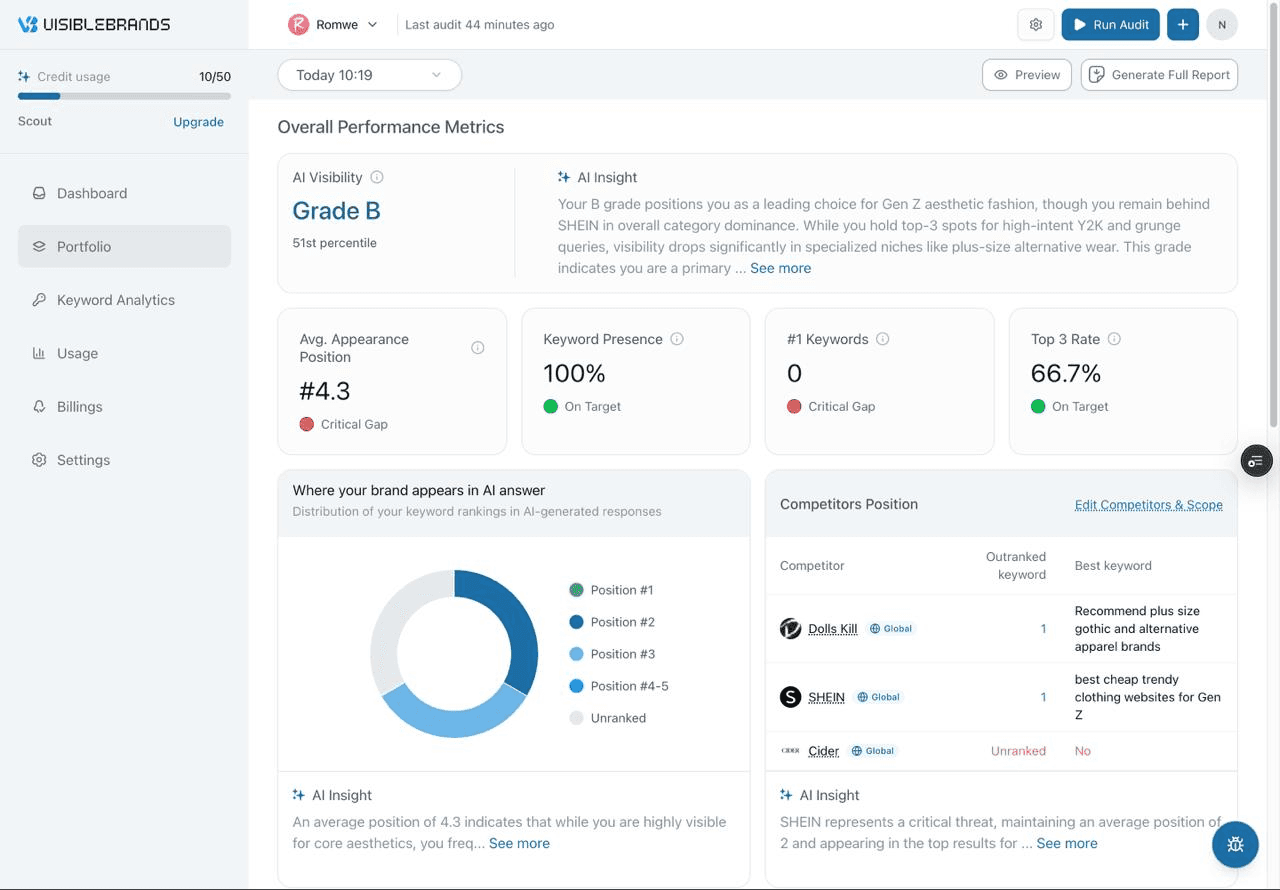The image size is (1280, 890).
Task: Open the SHEIN competitor link
Action: [826, 697]
